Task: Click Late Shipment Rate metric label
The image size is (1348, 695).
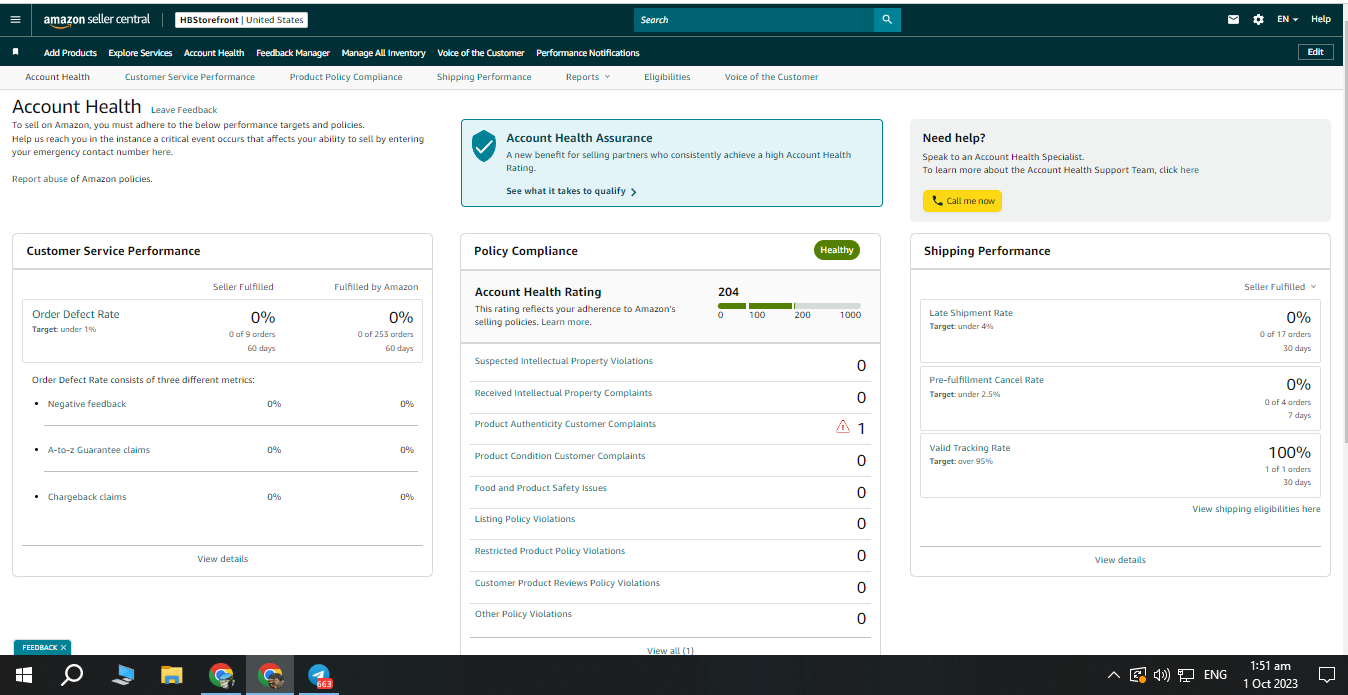Action: click(971, 313)
